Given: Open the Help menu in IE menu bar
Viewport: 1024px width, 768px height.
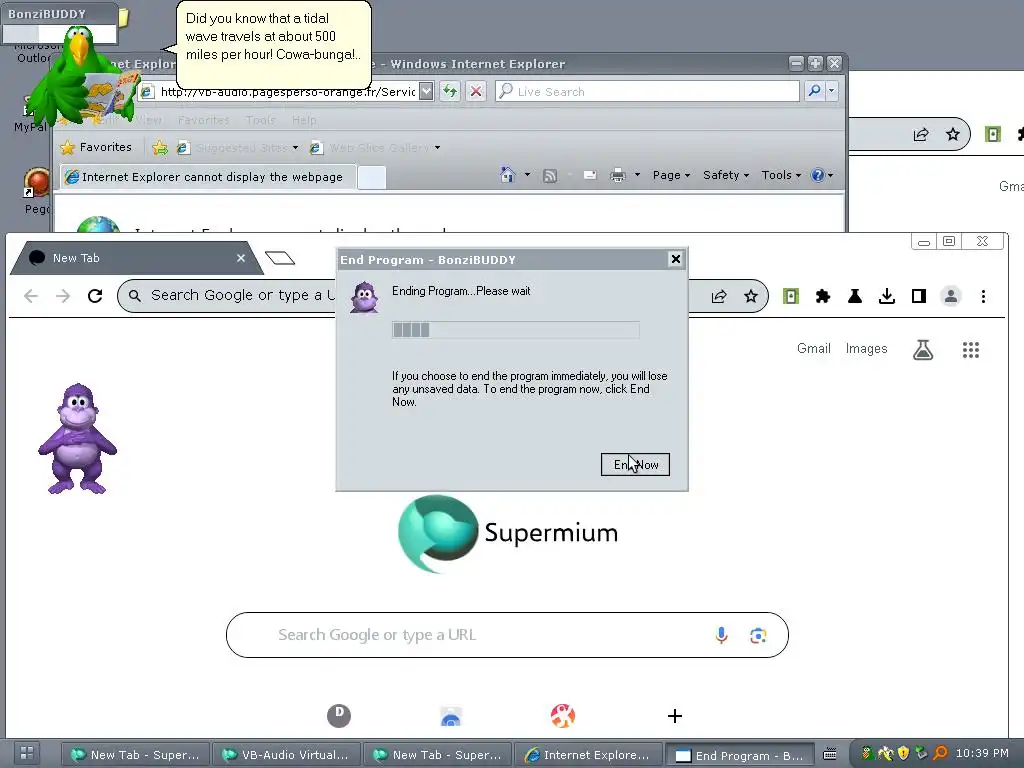Looking at the screenshot, I should click(x=304, y=120).
